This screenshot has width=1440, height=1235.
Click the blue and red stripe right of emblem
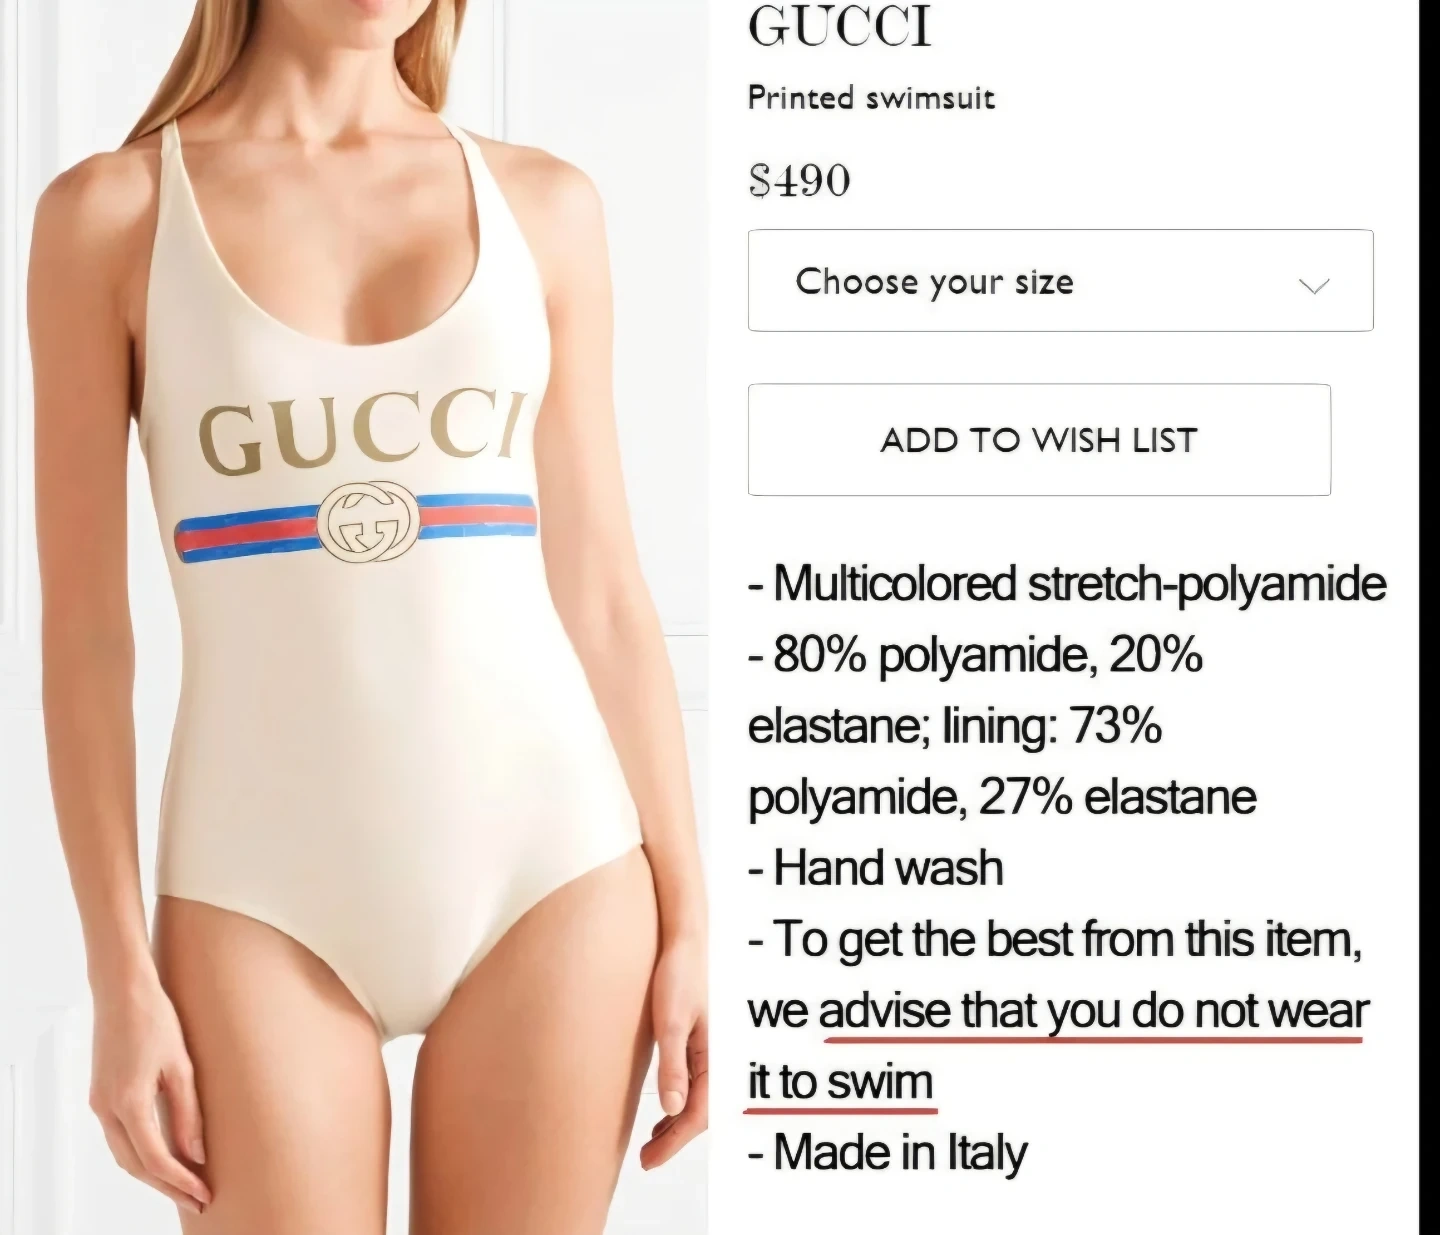[x=477, y=515]
